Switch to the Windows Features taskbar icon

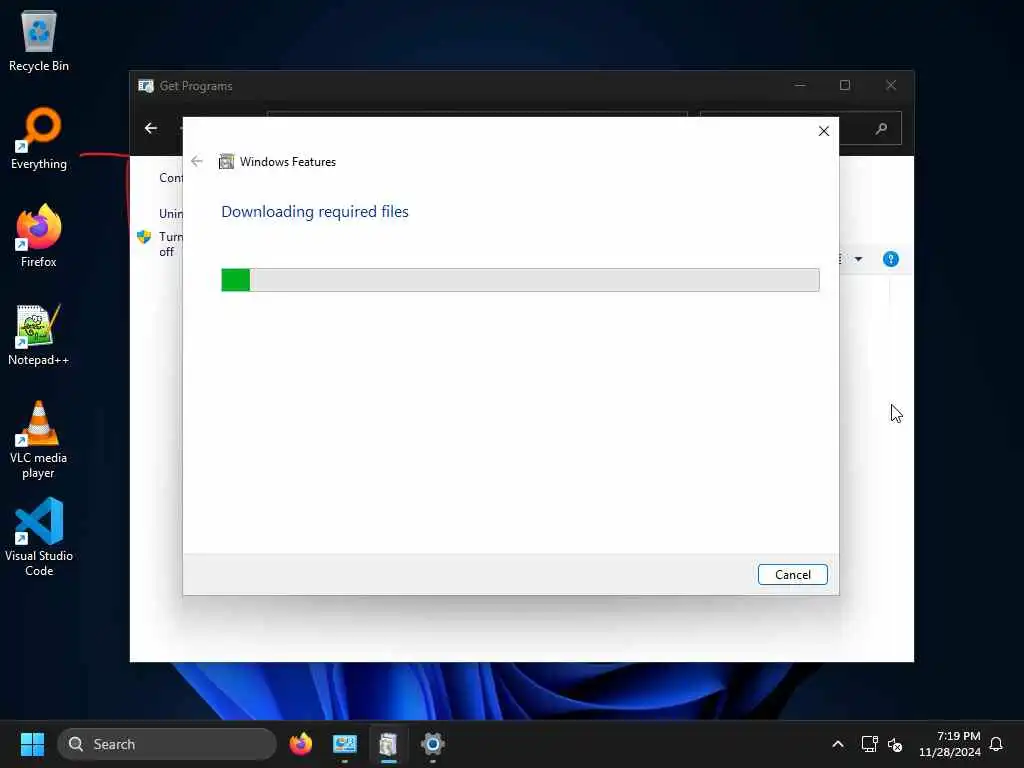click(388, 744)
